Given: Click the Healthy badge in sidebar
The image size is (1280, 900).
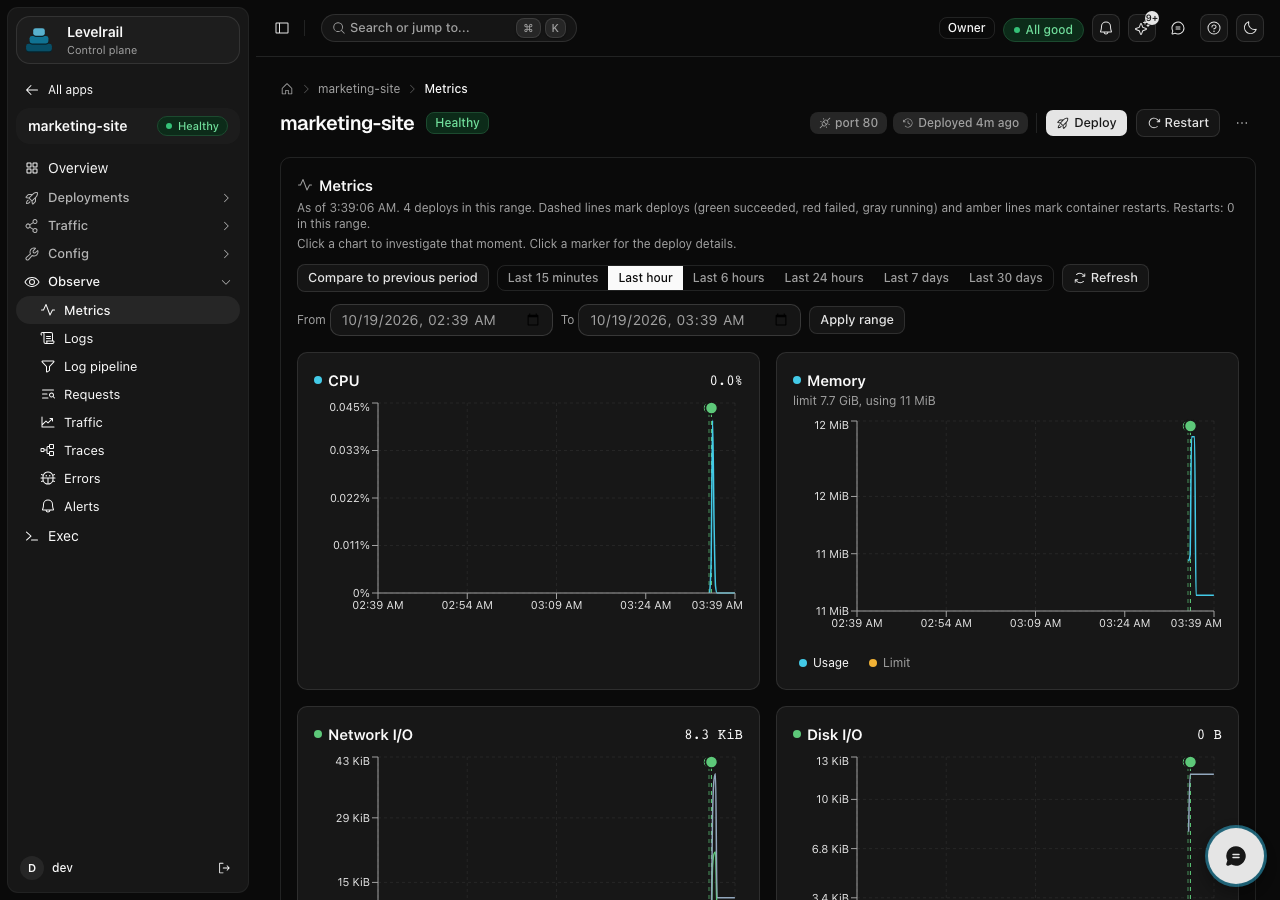Looking at the screenshot, I should [x=192, y=126].
